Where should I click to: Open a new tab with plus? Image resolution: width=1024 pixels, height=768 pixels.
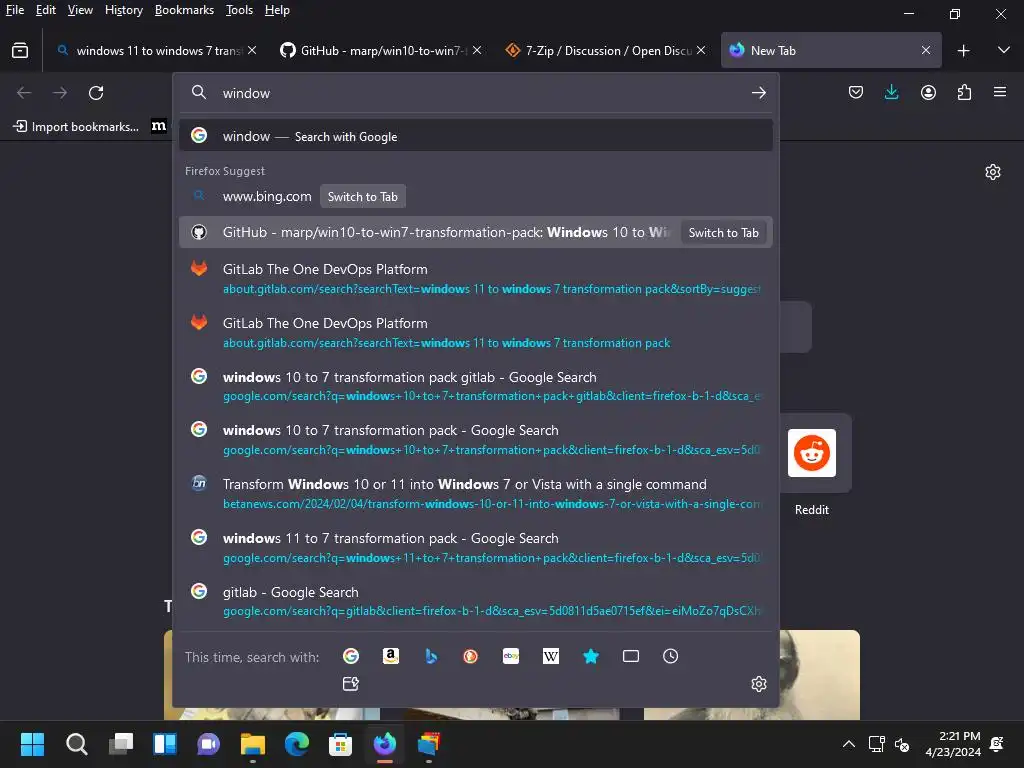click(963, 50)
